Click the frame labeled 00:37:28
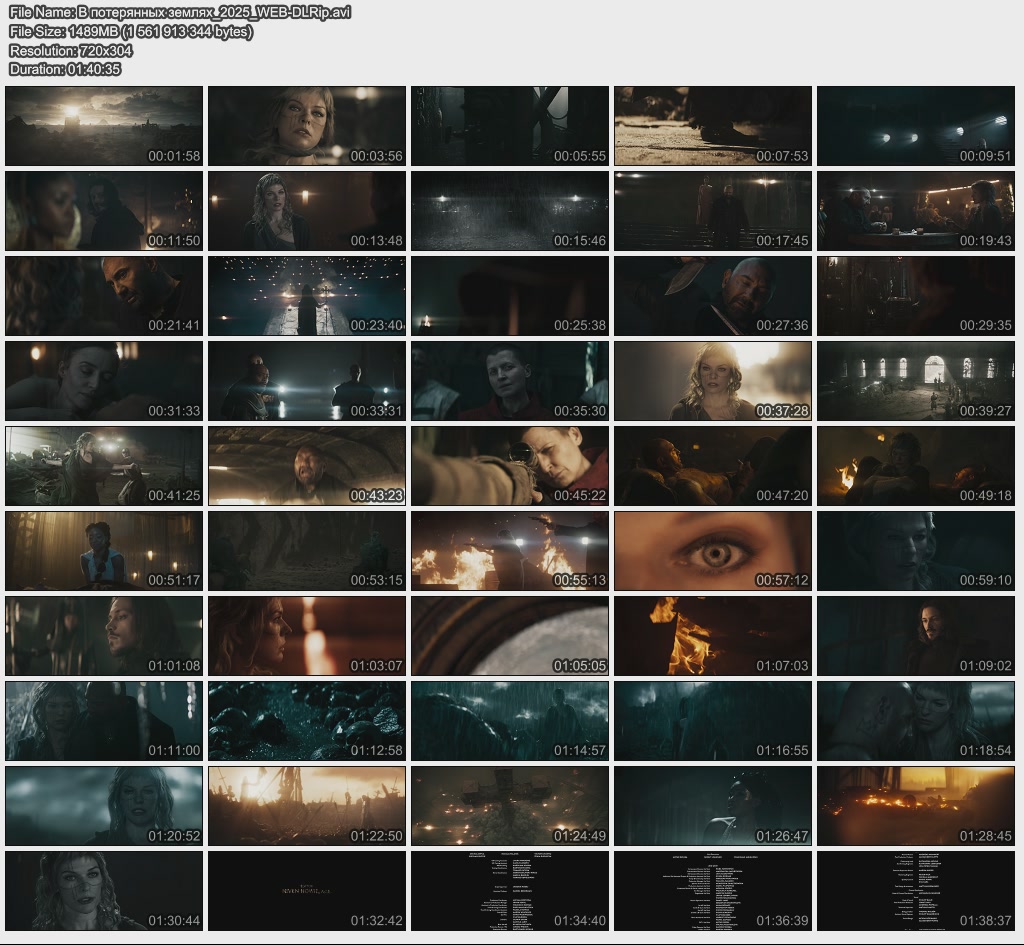The height and width of the screenshot is (945, 1024). [713, 381]
